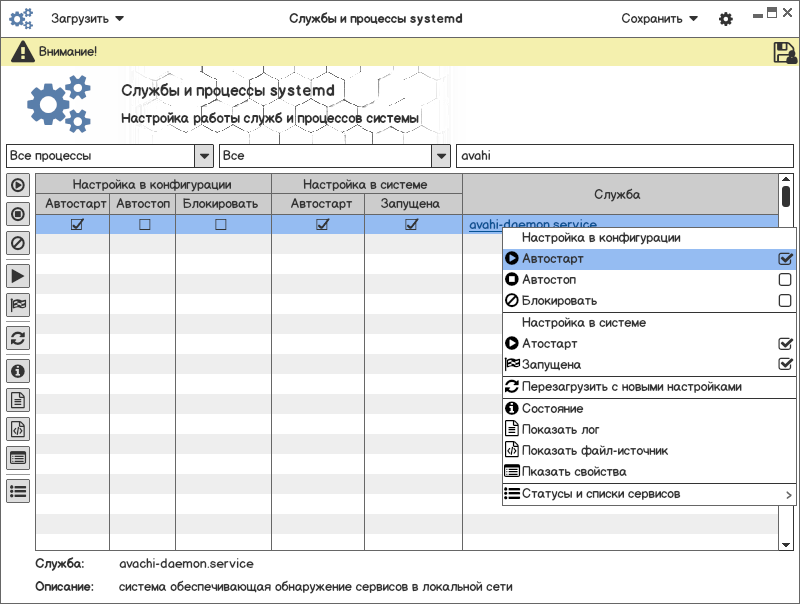Click the floppy disk save icon in warning bar
Image resolution: width=800 pixels, height=604 pixels.
pos(784,52)
